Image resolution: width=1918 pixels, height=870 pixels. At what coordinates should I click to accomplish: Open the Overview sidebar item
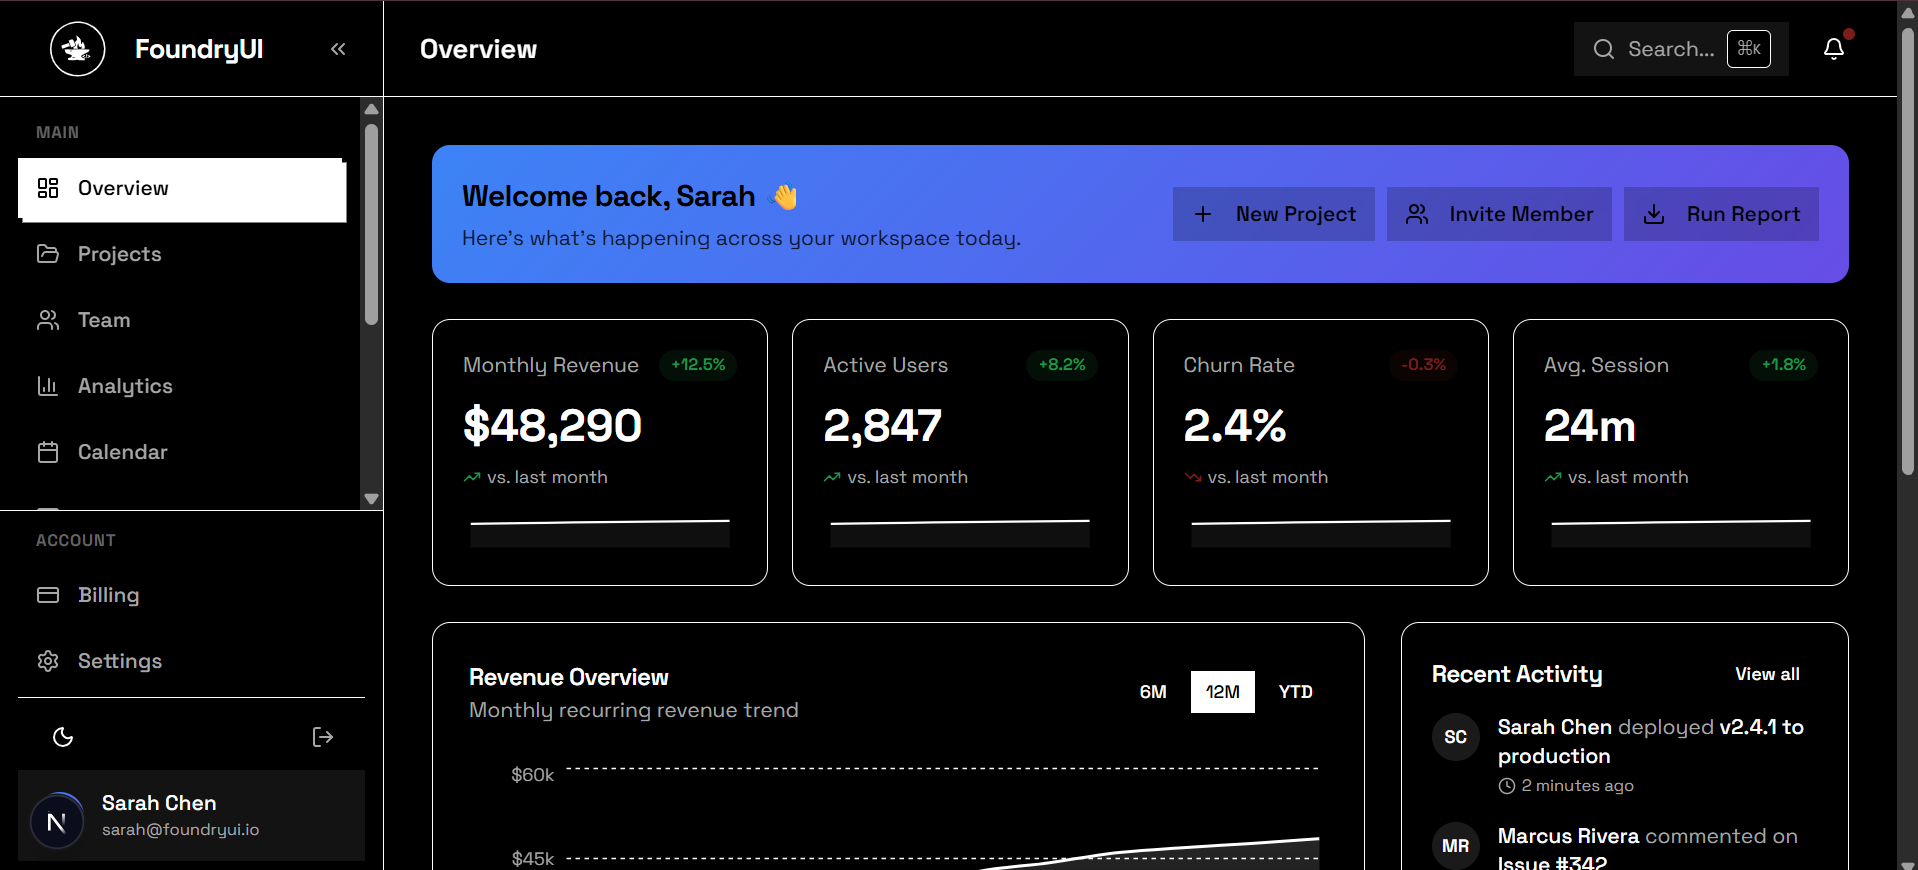click(182, 189)
